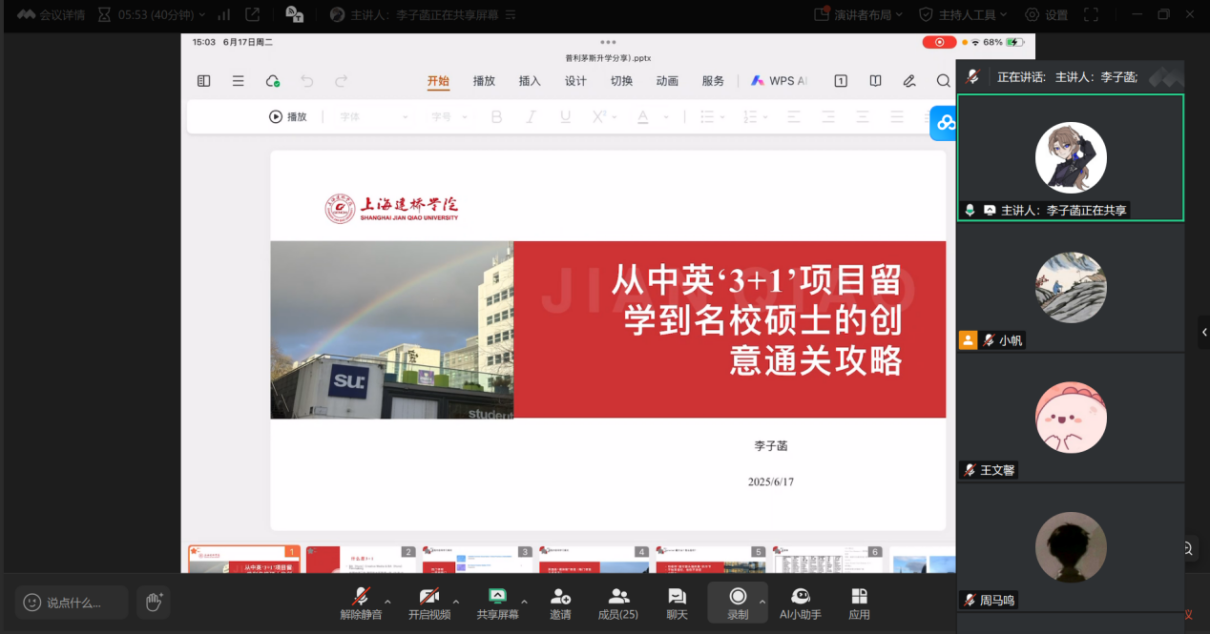Open meeting details (会议详情)
Screen dimensions: 1210x634
(50, 15)
